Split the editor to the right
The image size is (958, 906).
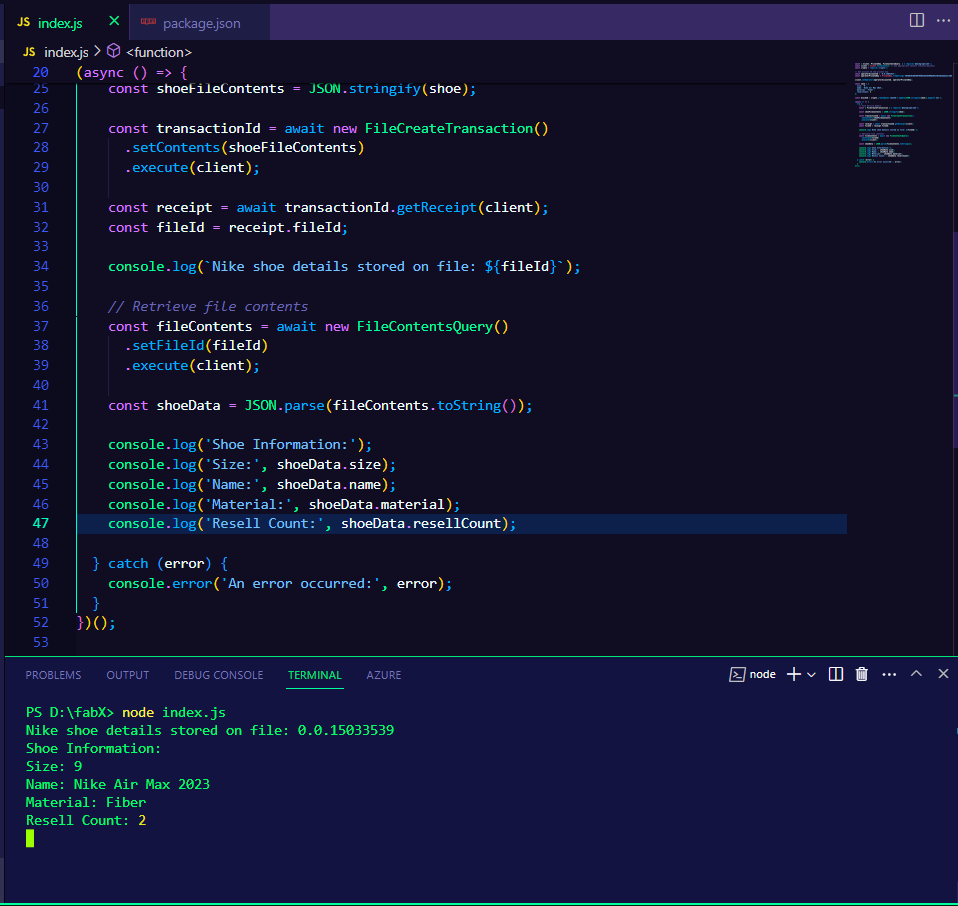(x=916, y=20)
